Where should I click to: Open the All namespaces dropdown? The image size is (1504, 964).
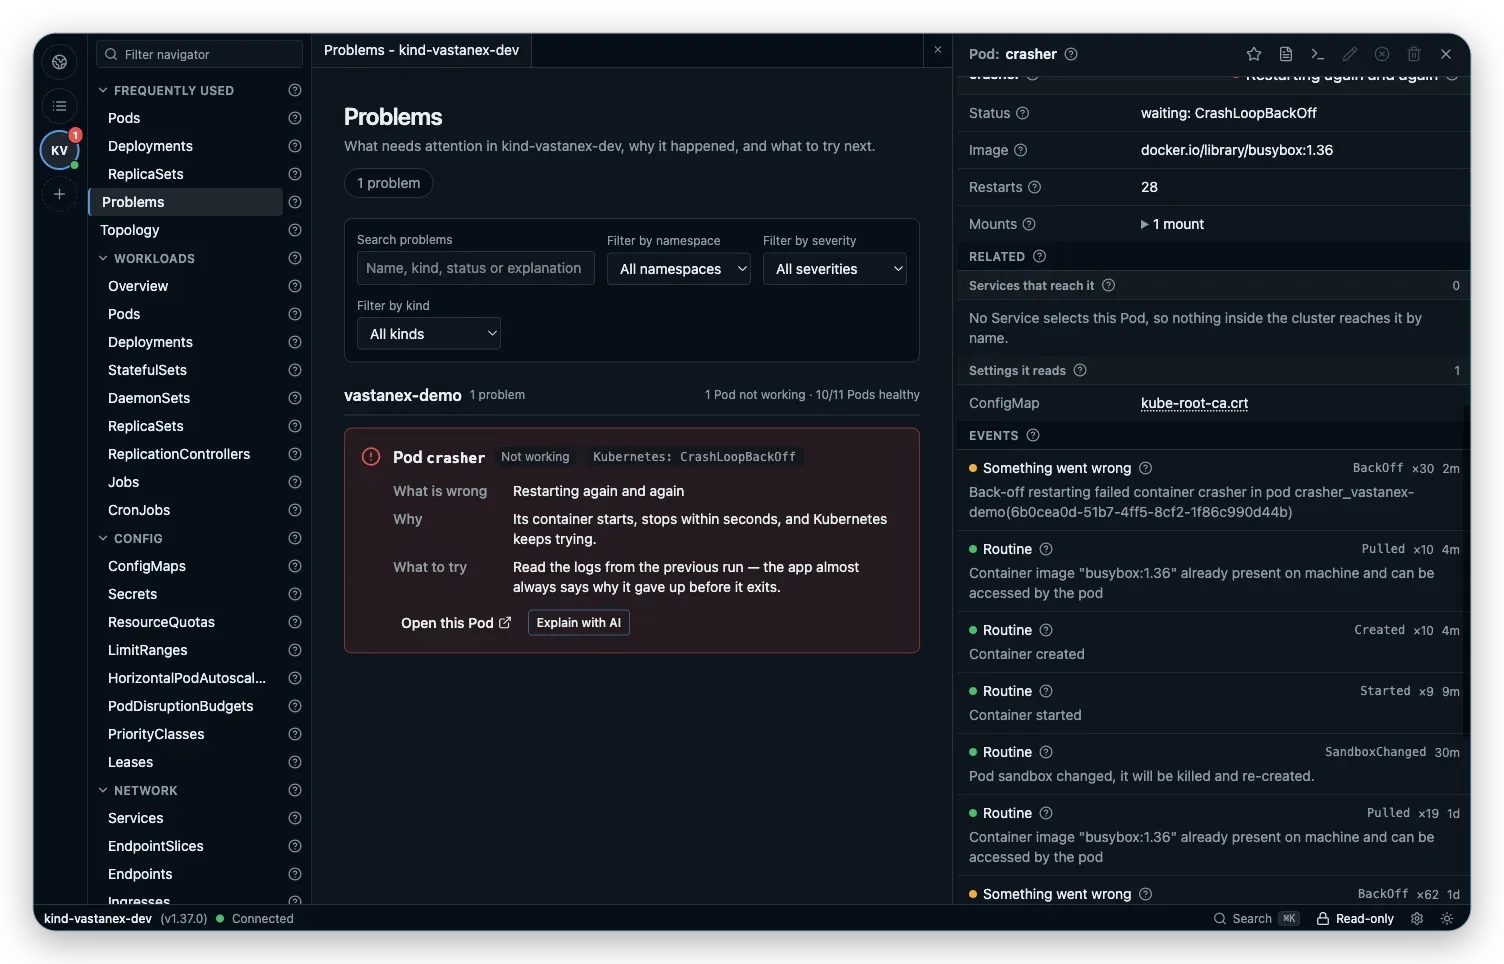(679, 269)
